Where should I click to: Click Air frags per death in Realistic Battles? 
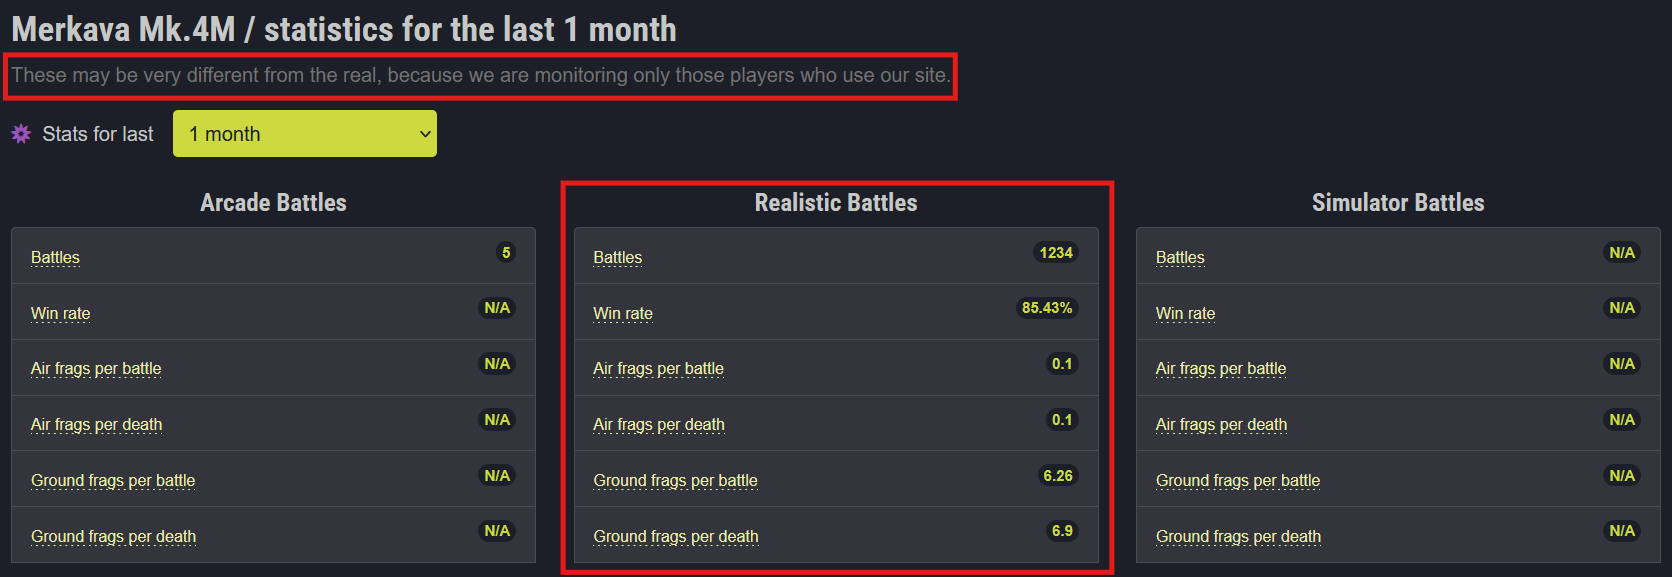(659, 424)
